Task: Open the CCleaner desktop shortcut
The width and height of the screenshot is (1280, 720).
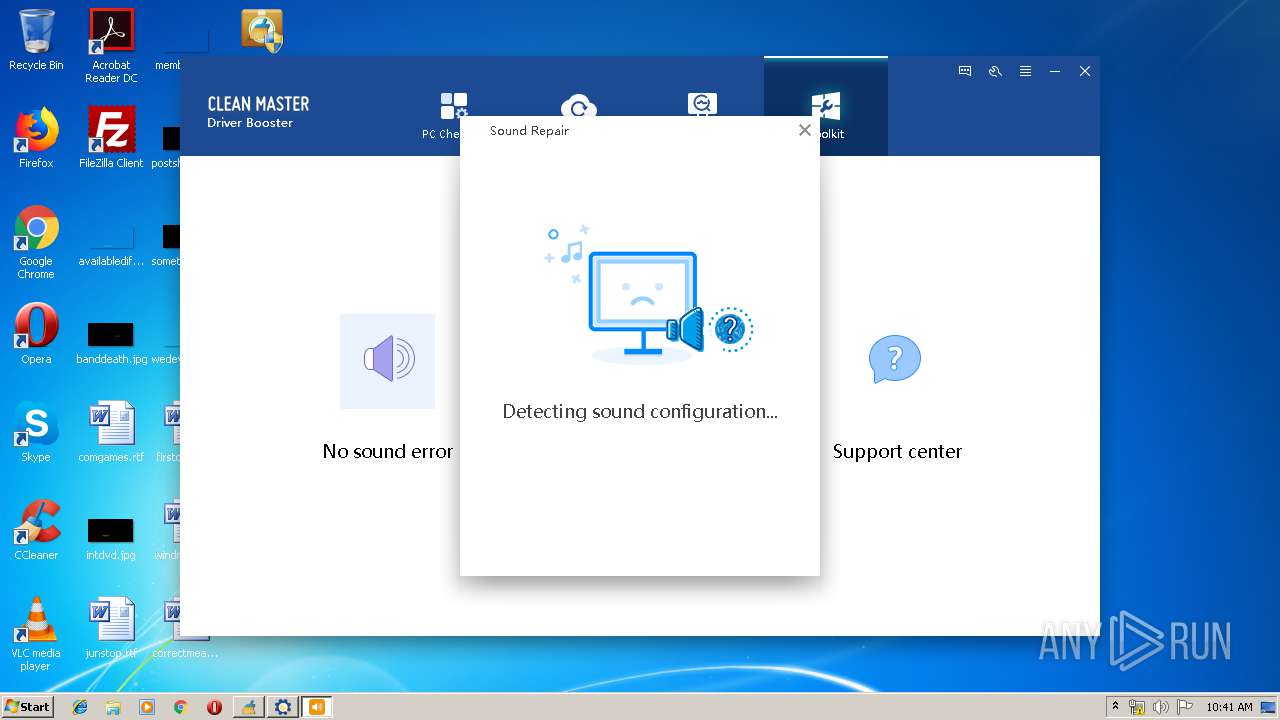Action: click(x=36, y=530)
